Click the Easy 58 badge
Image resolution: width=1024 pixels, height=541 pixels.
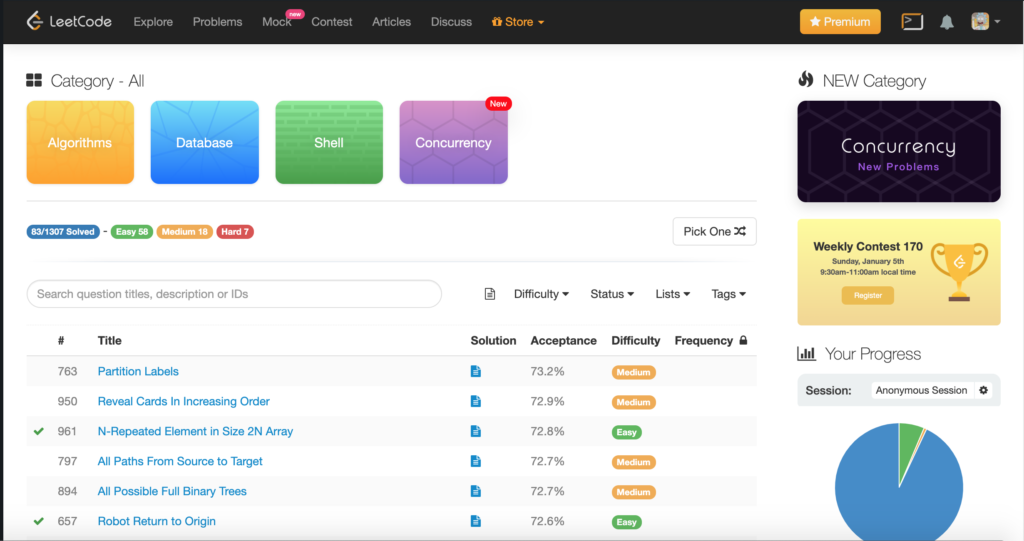point(131,231)
